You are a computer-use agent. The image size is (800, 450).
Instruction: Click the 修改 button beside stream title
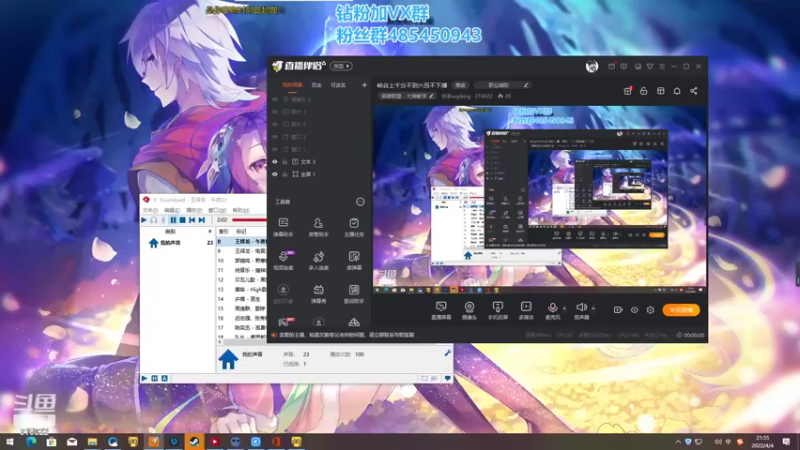click(460, 85)
